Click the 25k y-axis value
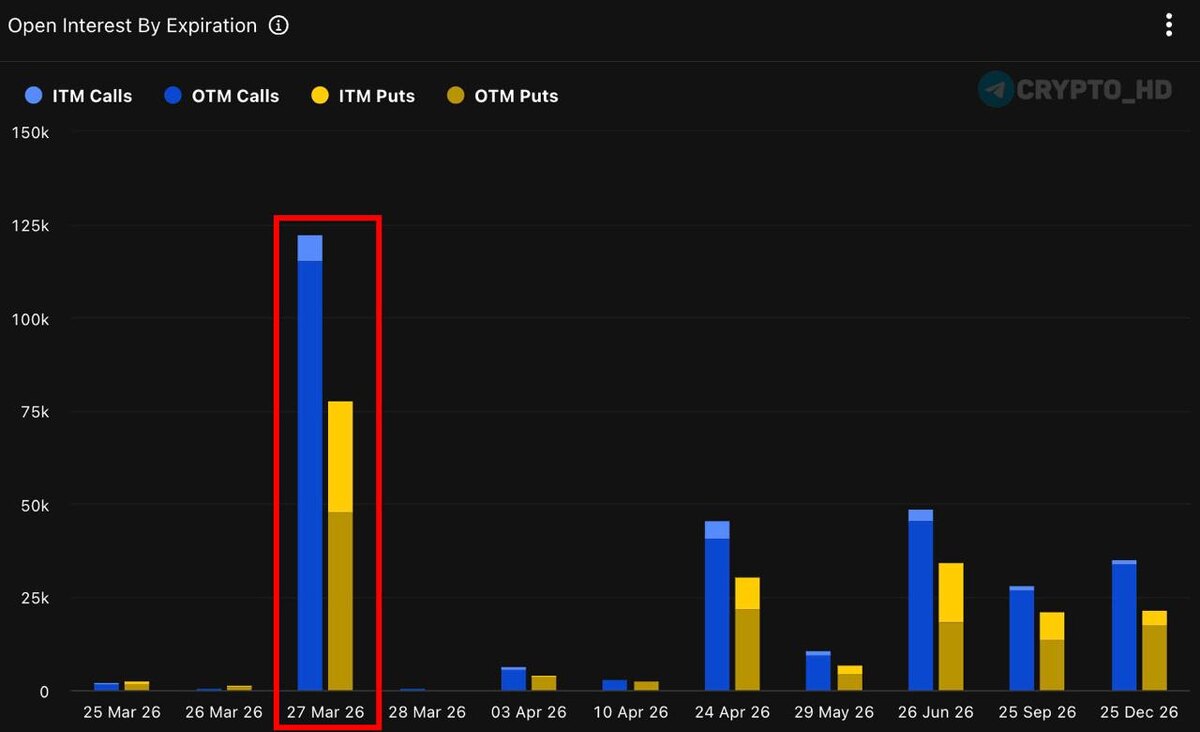The image size is (1200, 732). click(x=34, y=598)
